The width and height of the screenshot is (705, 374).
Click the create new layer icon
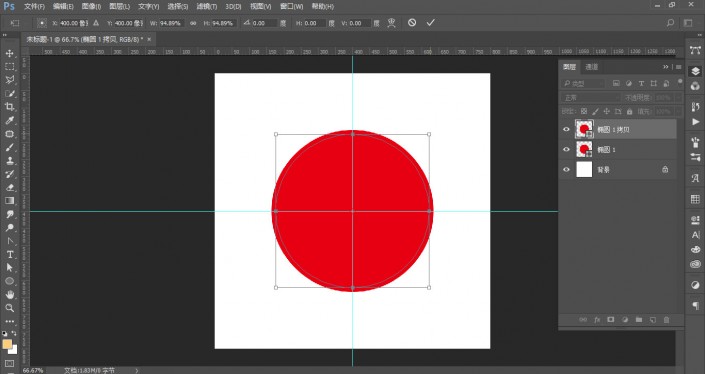point(652,320)
